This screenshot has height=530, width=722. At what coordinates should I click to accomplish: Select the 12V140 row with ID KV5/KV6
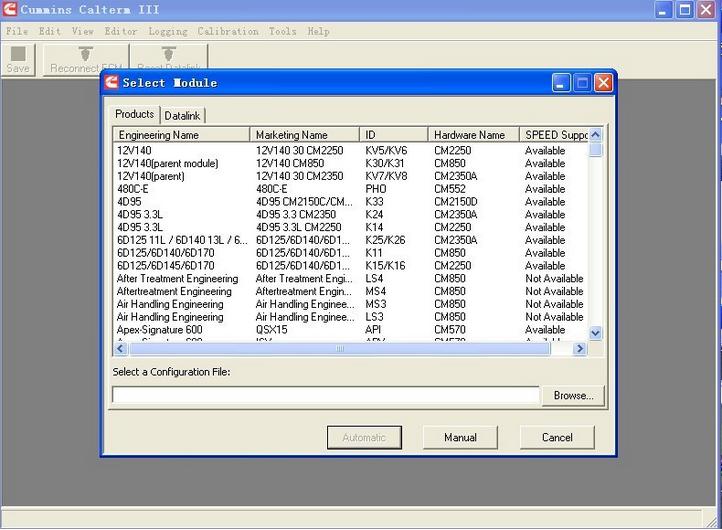pyautogui.click(x=350, y=151)
